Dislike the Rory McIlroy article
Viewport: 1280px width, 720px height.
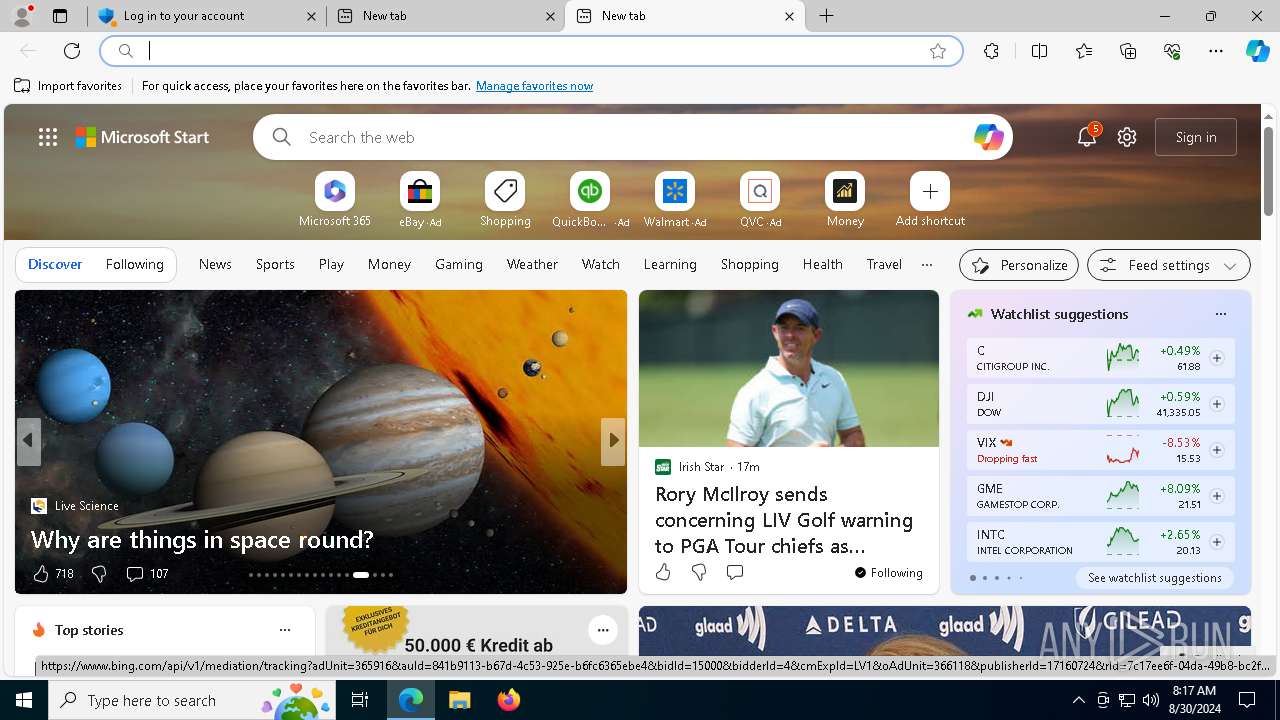pos(699,572)
